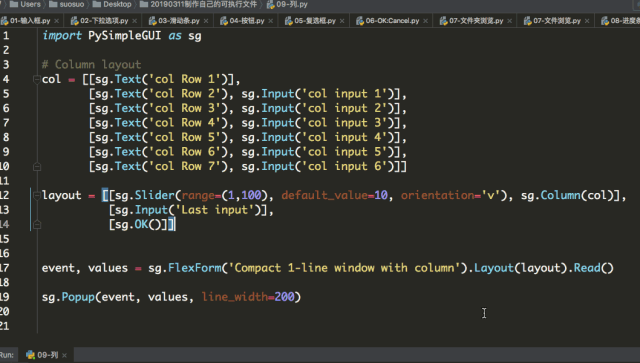Click the Read() call on line 17

coord(593,268)
